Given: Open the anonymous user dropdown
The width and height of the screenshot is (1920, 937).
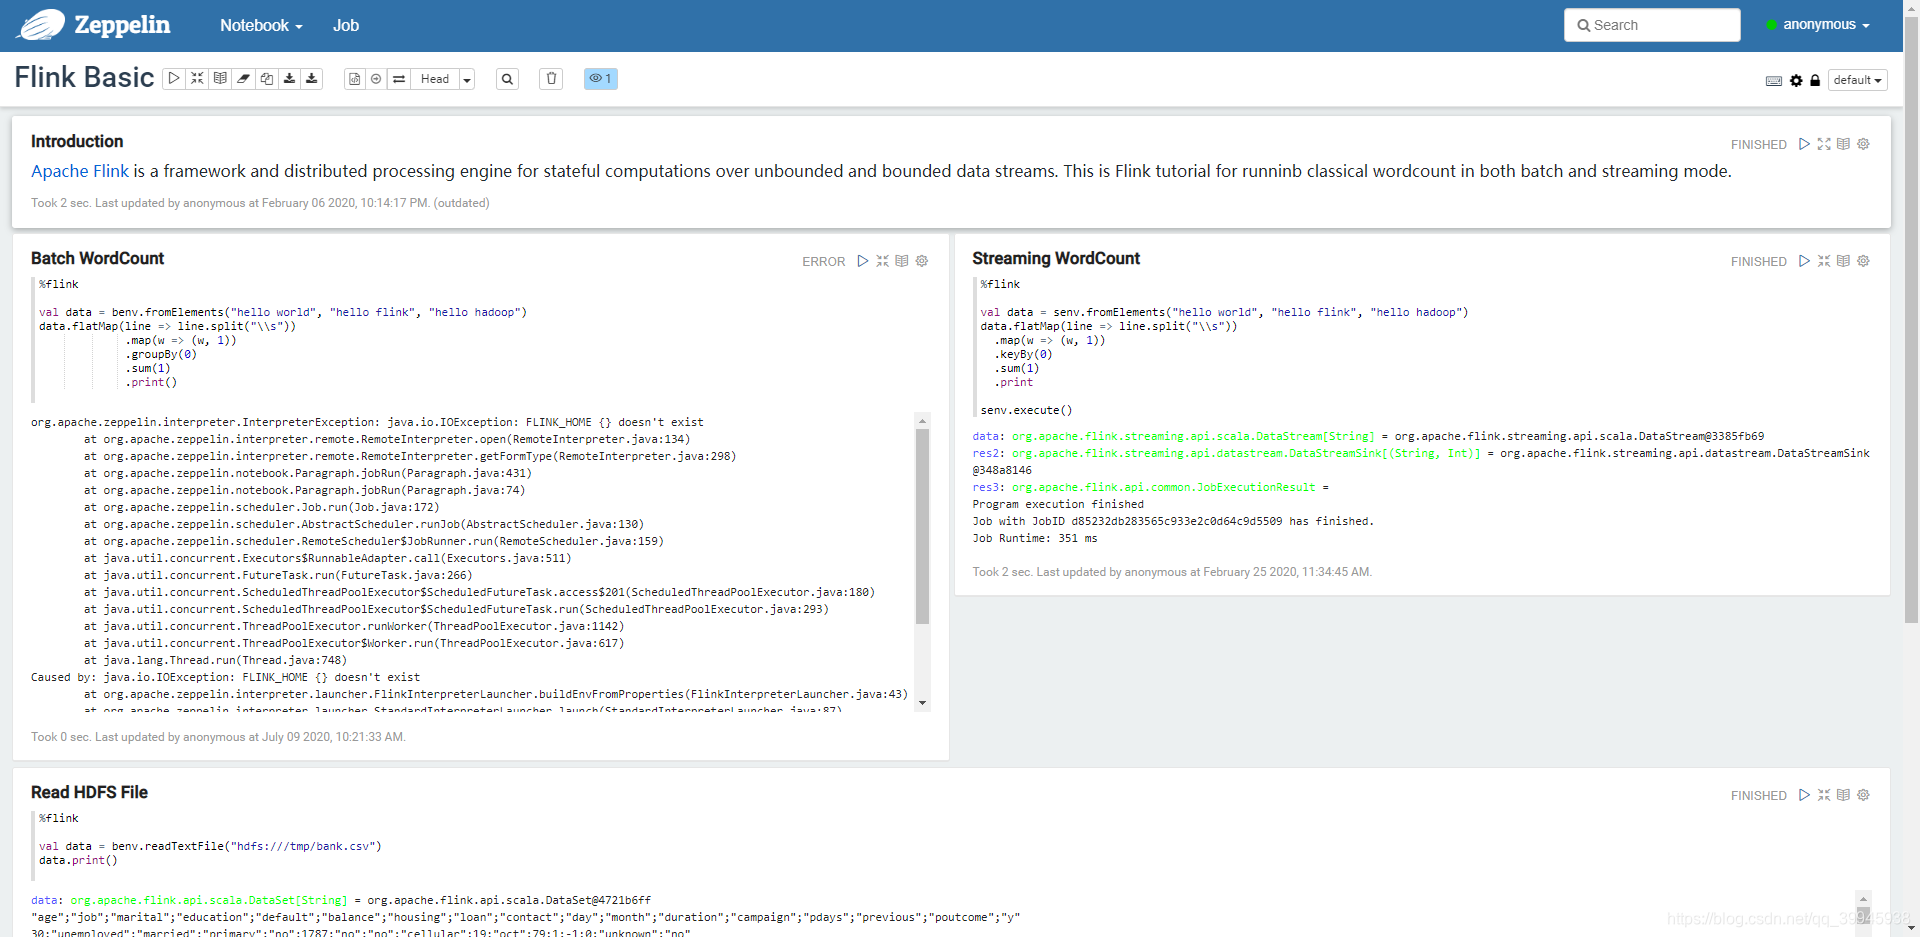Looking at the screenshot, I should click(x=1818, y=25).
